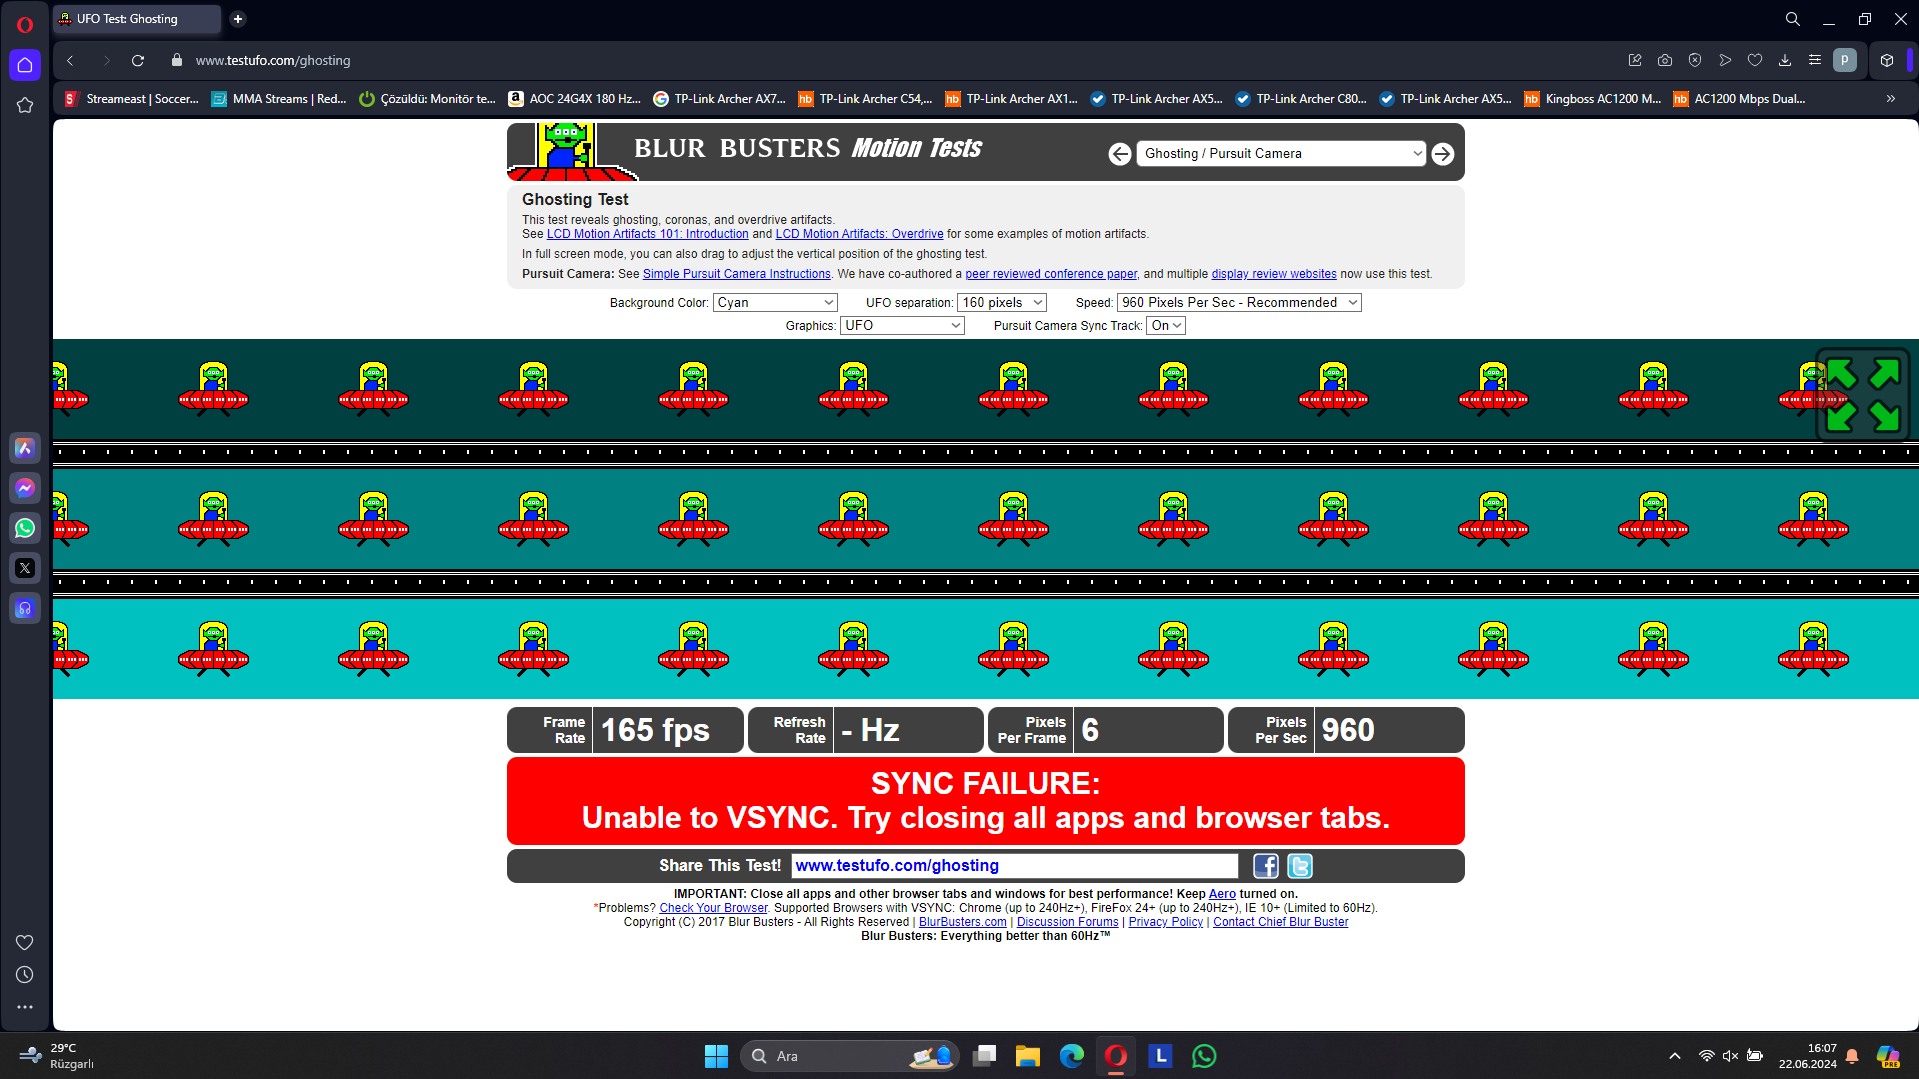Toggle the muted volume tray icon
The height and width of the screenshot is (1079, 1919).
click(1731, 1056)
